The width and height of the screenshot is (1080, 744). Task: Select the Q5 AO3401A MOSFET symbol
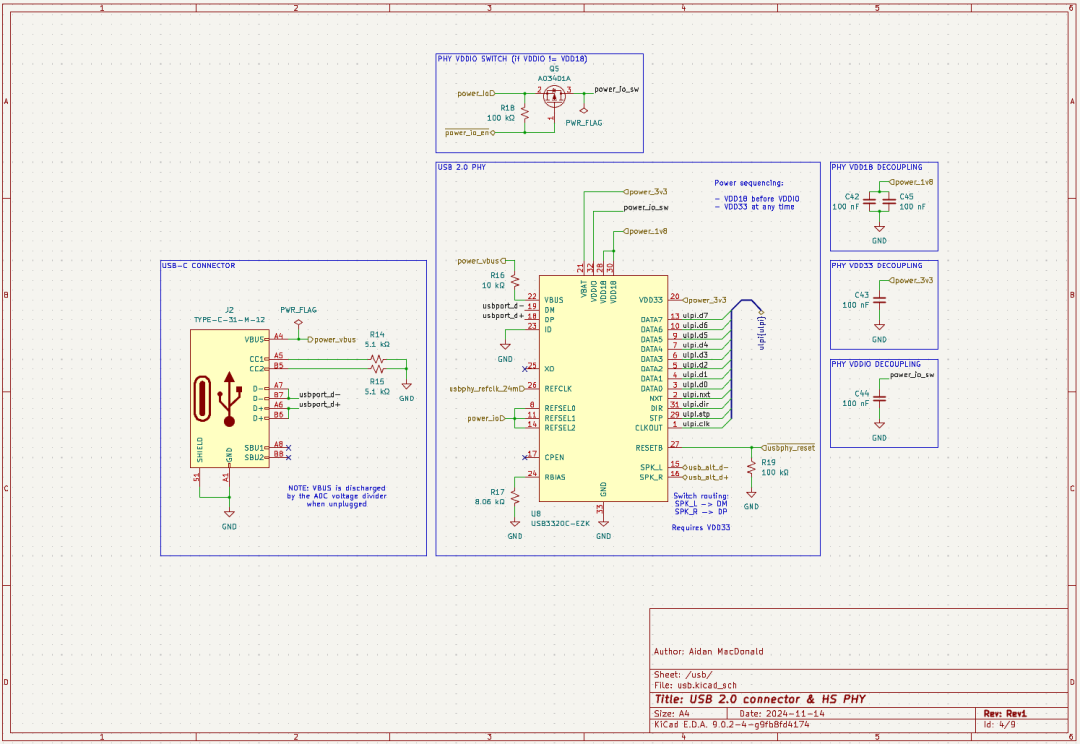554,96
